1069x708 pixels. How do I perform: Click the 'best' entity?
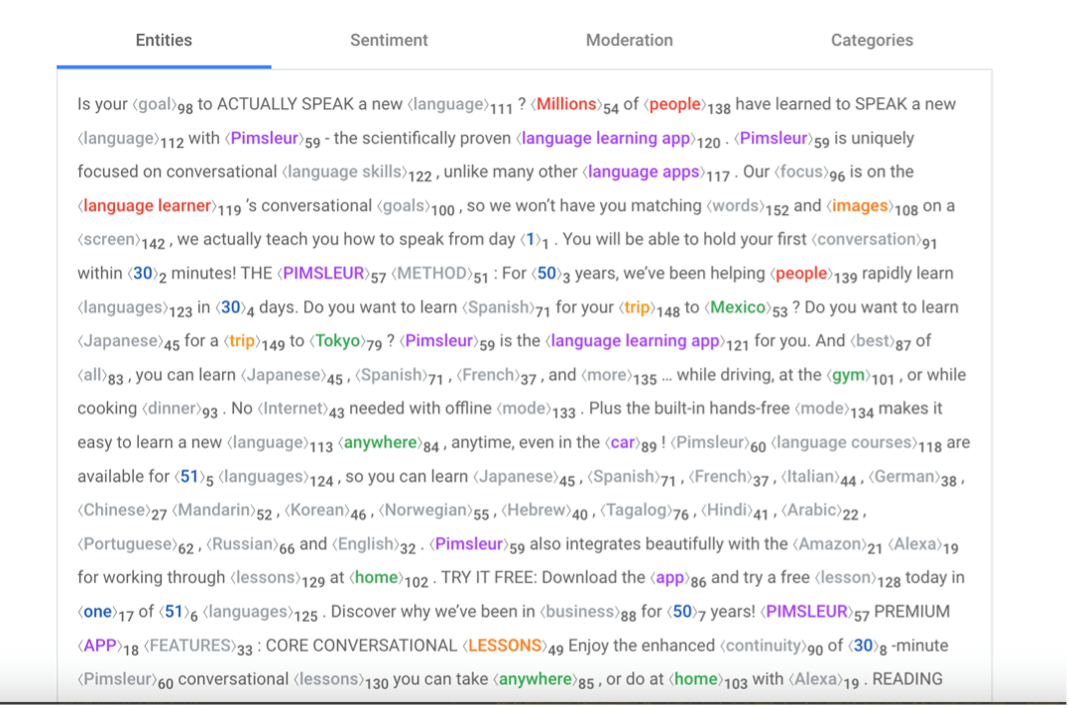coord(872,341)
